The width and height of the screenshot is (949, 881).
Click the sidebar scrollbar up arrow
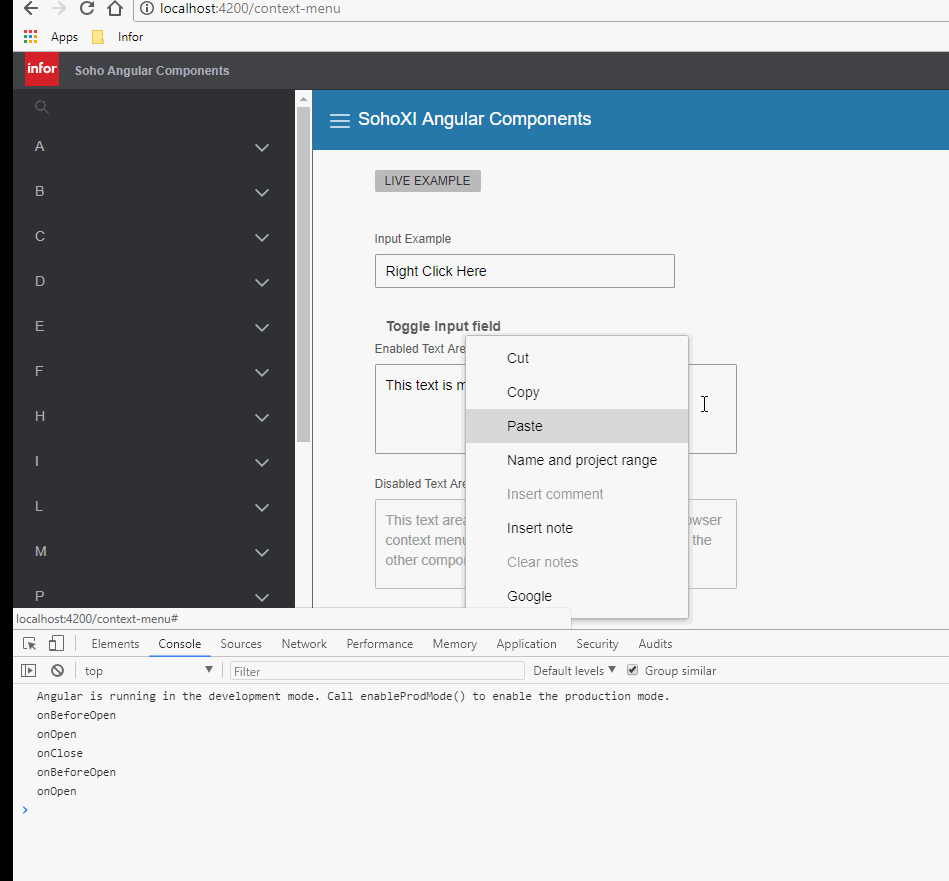coord(303,98)
